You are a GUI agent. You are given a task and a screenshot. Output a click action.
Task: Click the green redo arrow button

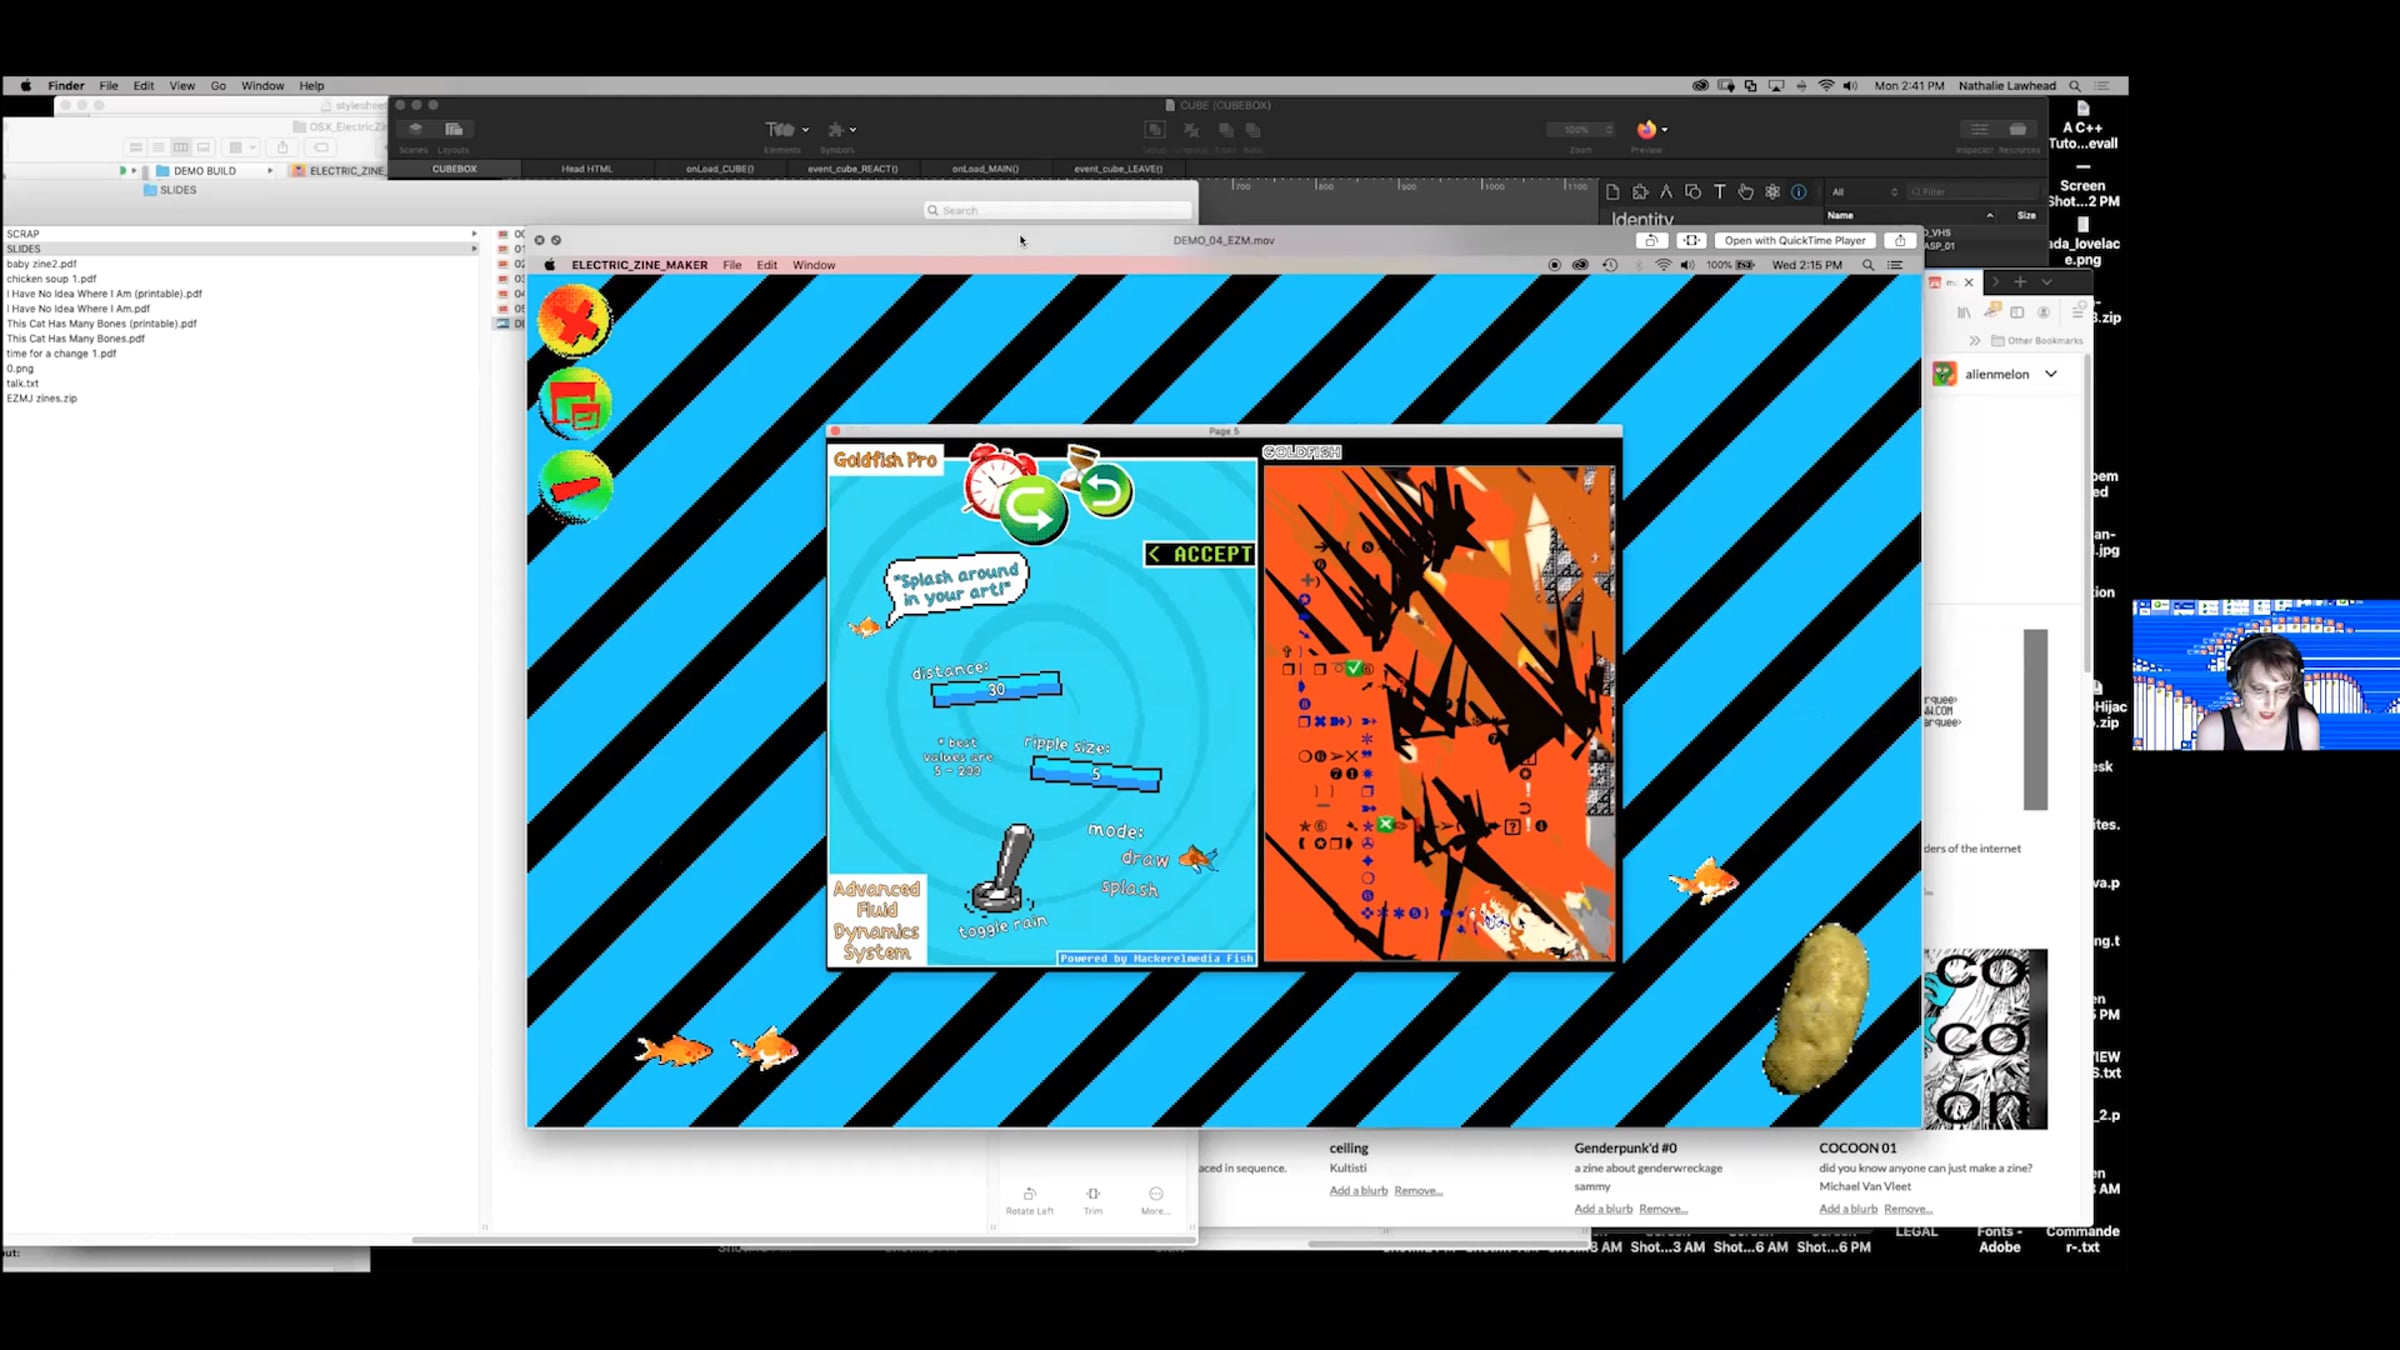pos(1033,508)
